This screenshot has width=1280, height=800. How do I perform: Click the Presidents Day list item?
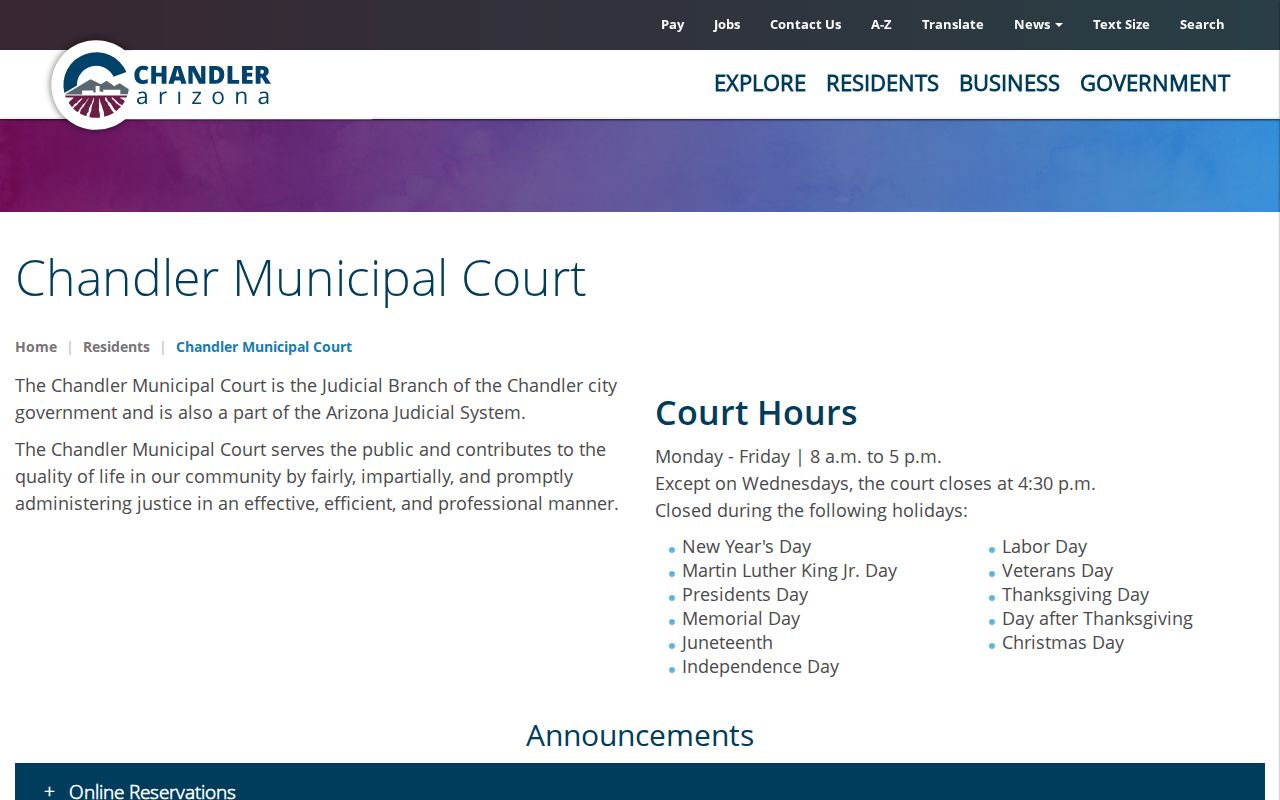click(x=745, y=595)
